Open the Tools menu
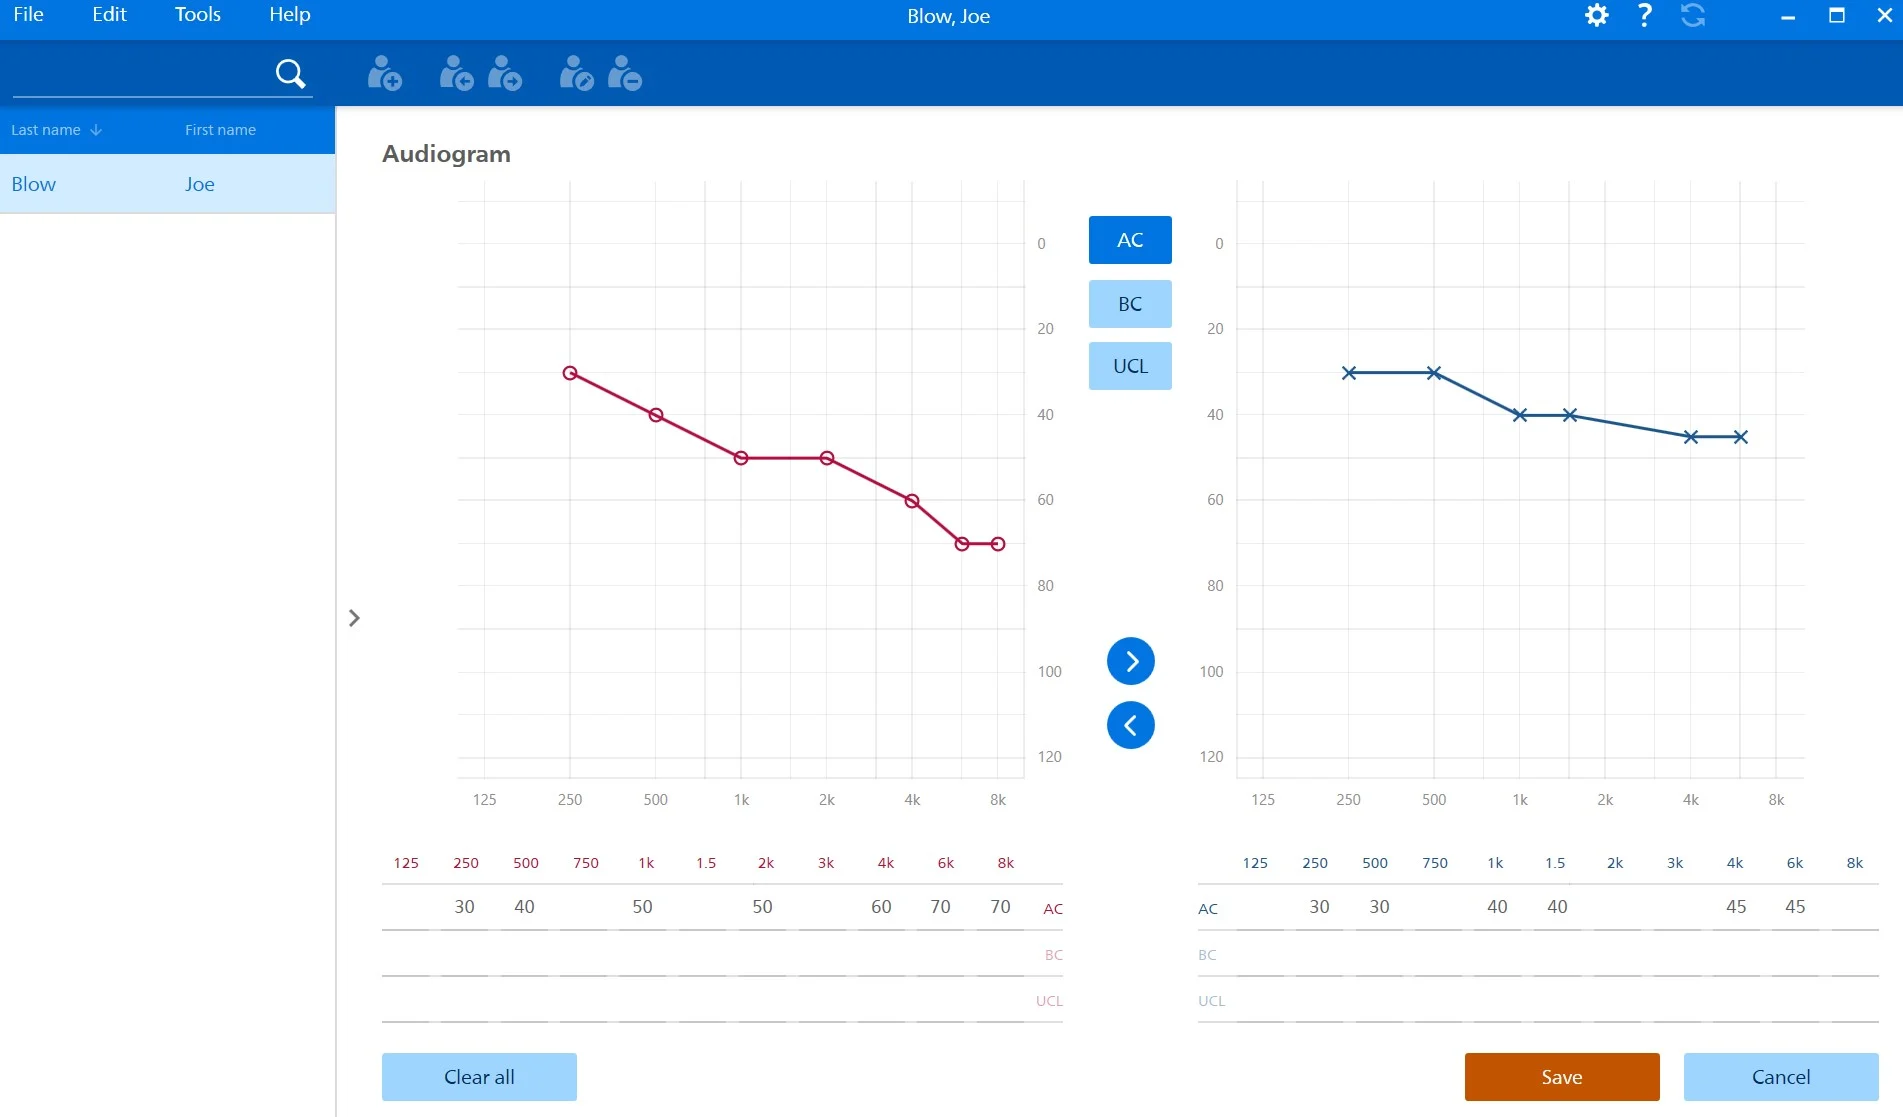Screen dimensions: 1903x1117 click(197, 14)
